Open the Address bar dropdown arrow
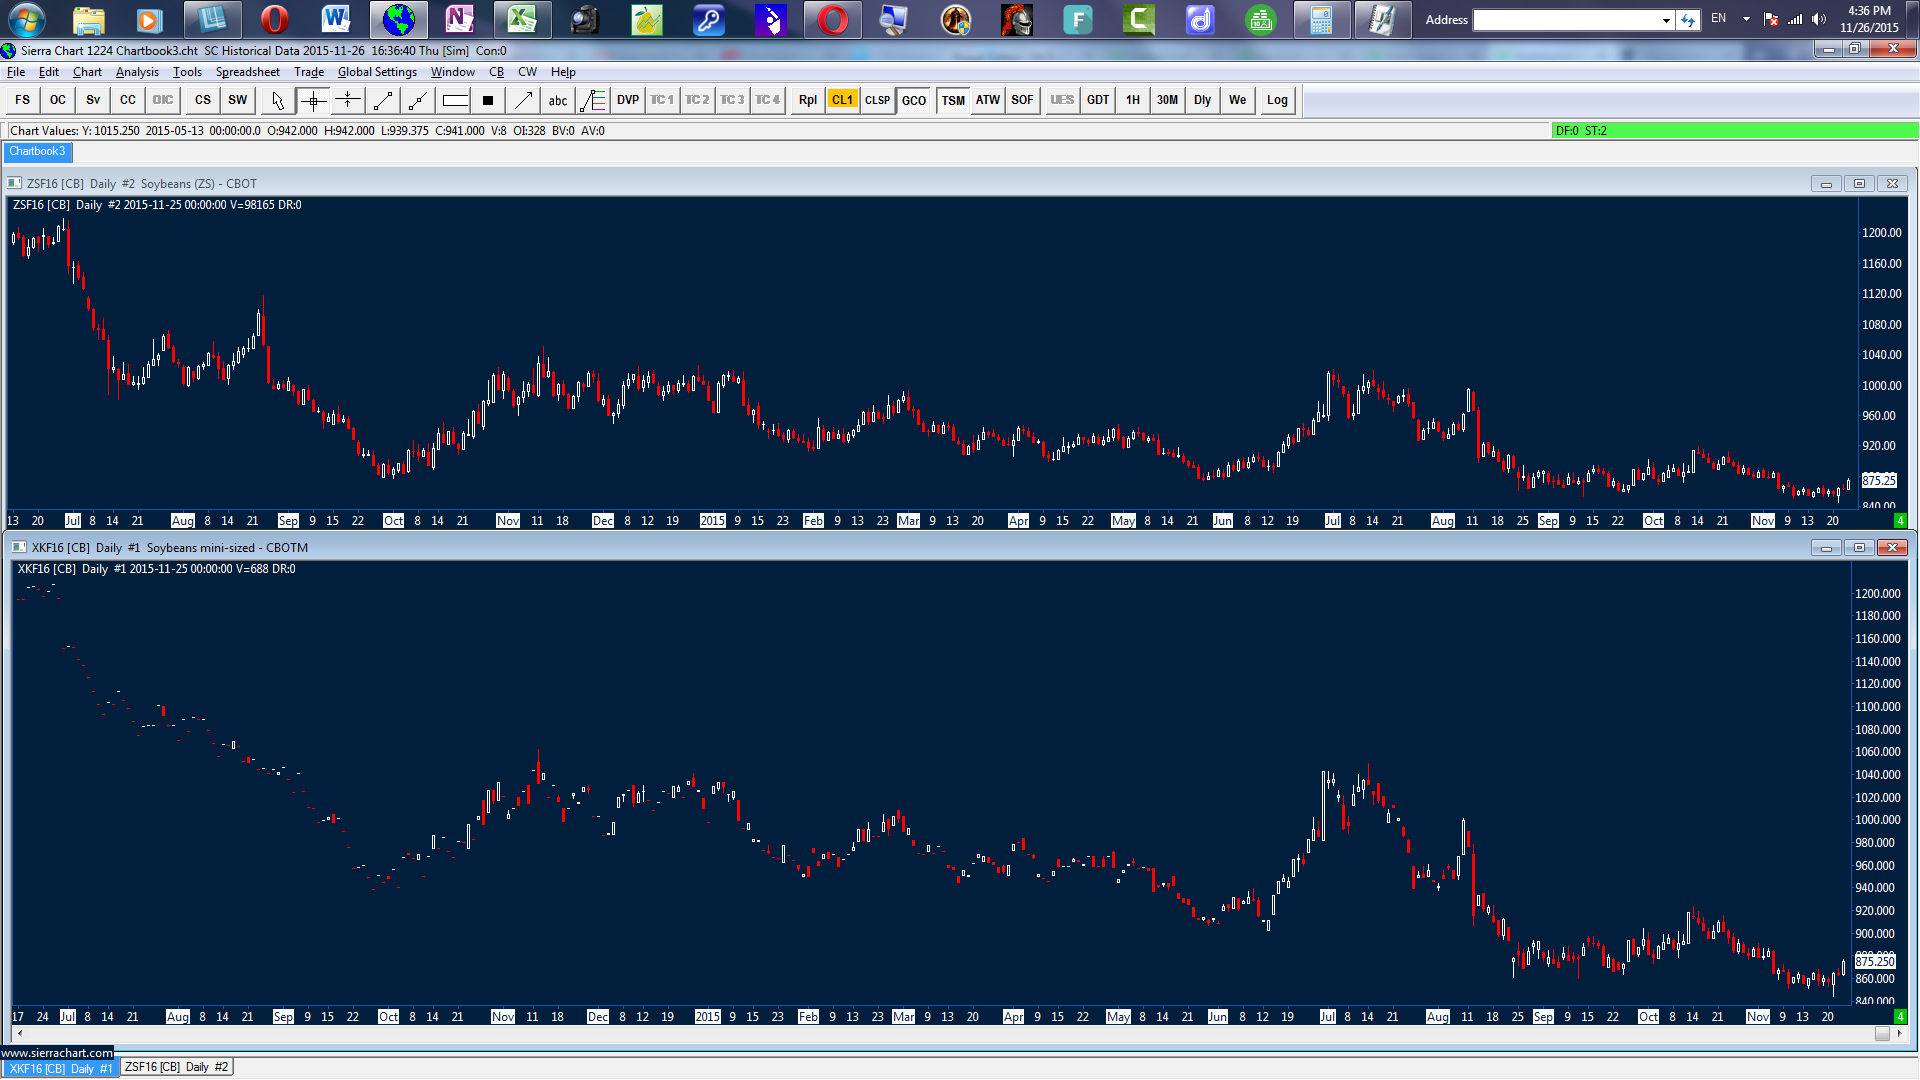 click(1666, 20)
